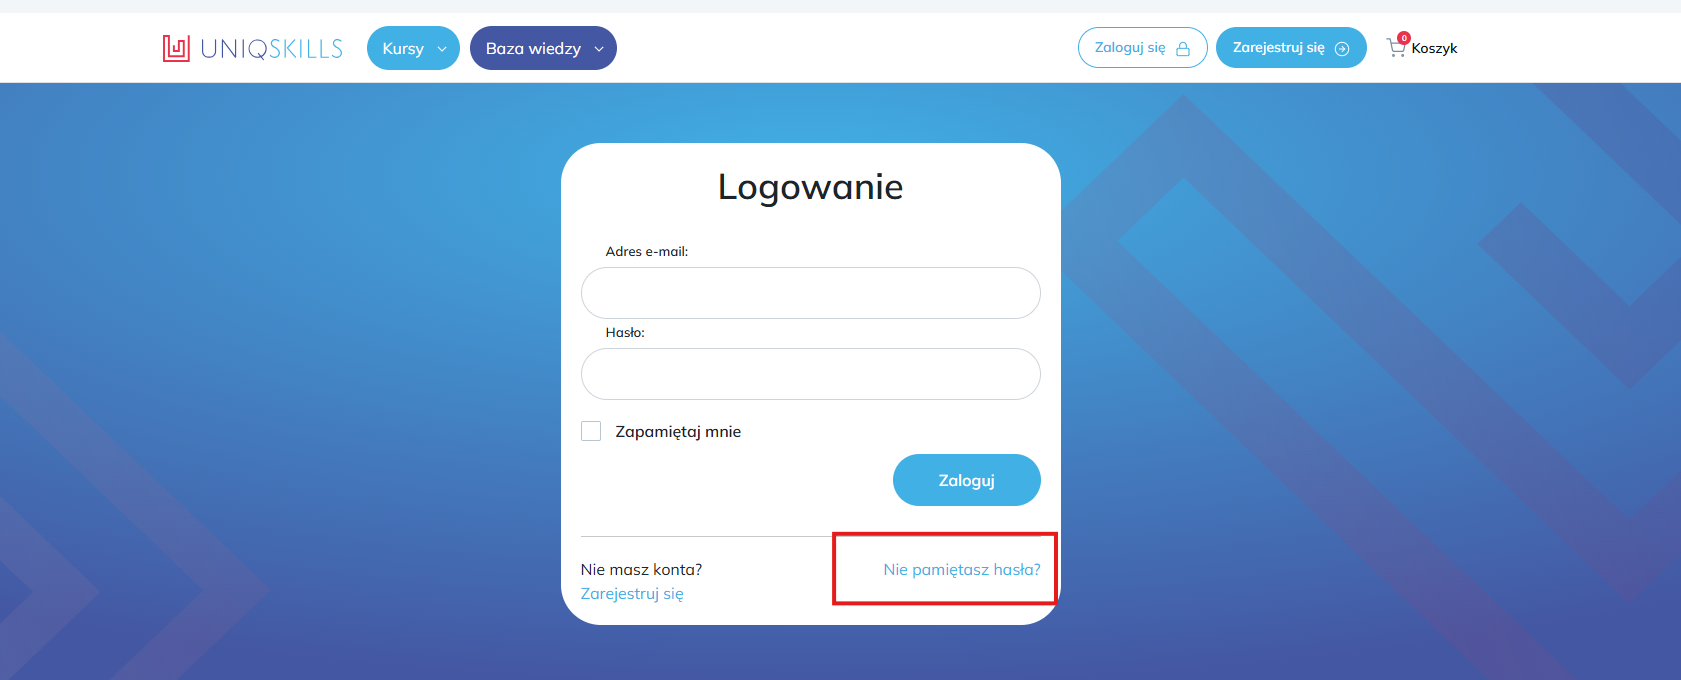The height and width of the screenshot is (680, 1681).
Task: Expand the chevron next to Kursy
Action: tap(442, 49)
